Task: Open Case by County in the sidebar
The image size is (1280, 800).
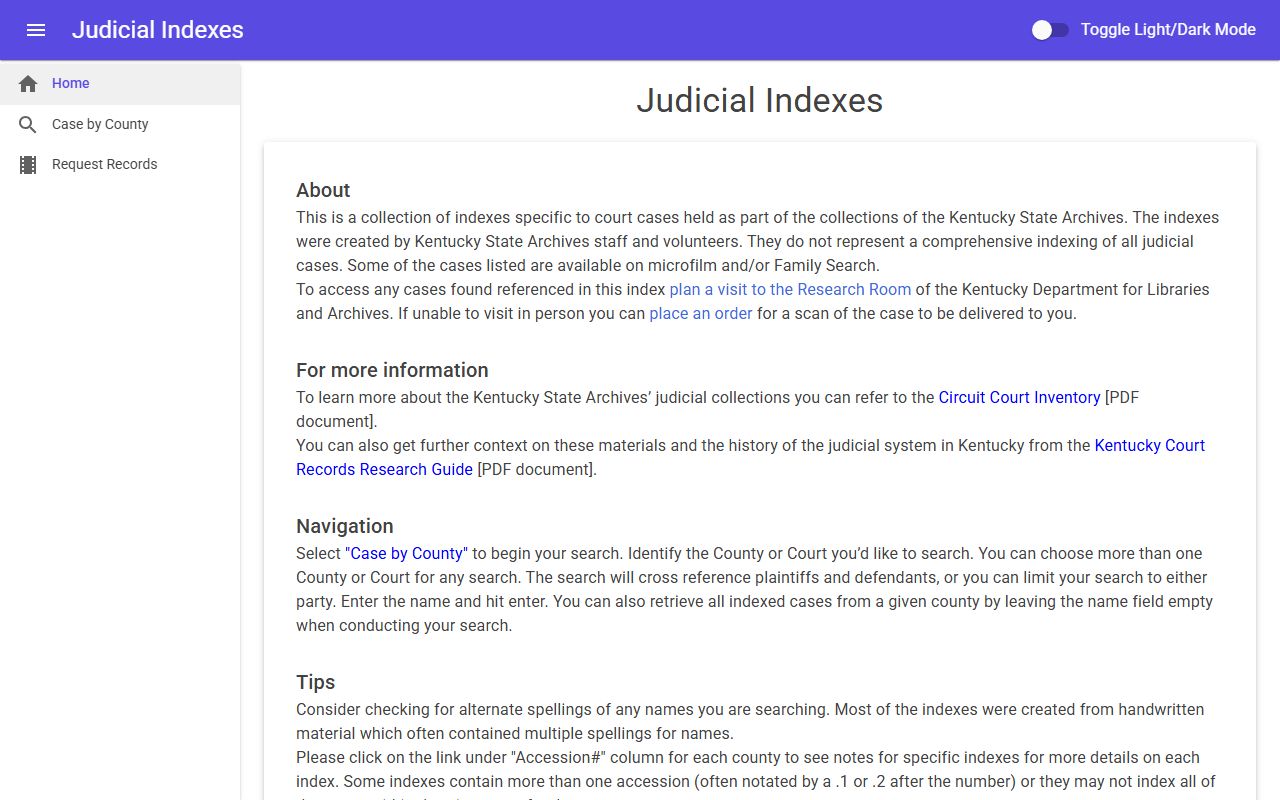Action: click(x=120, y=125)
